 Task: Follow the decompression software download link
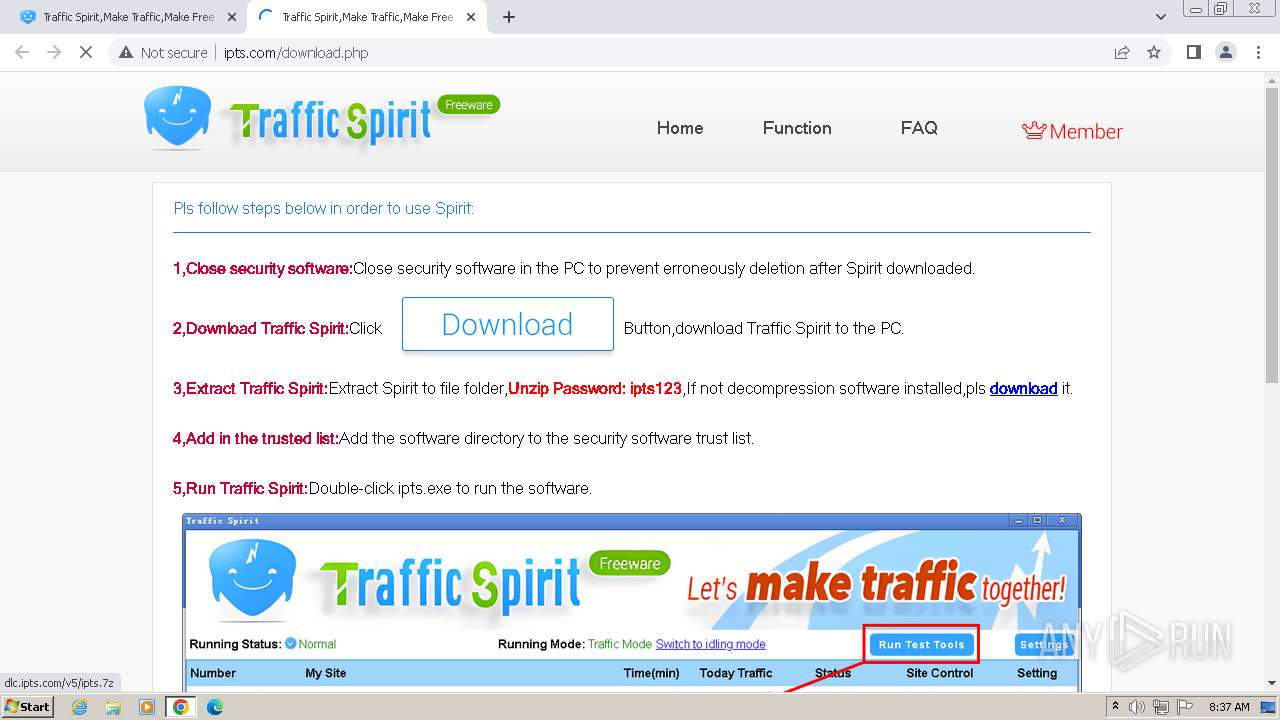click(x=1023, y=388)
